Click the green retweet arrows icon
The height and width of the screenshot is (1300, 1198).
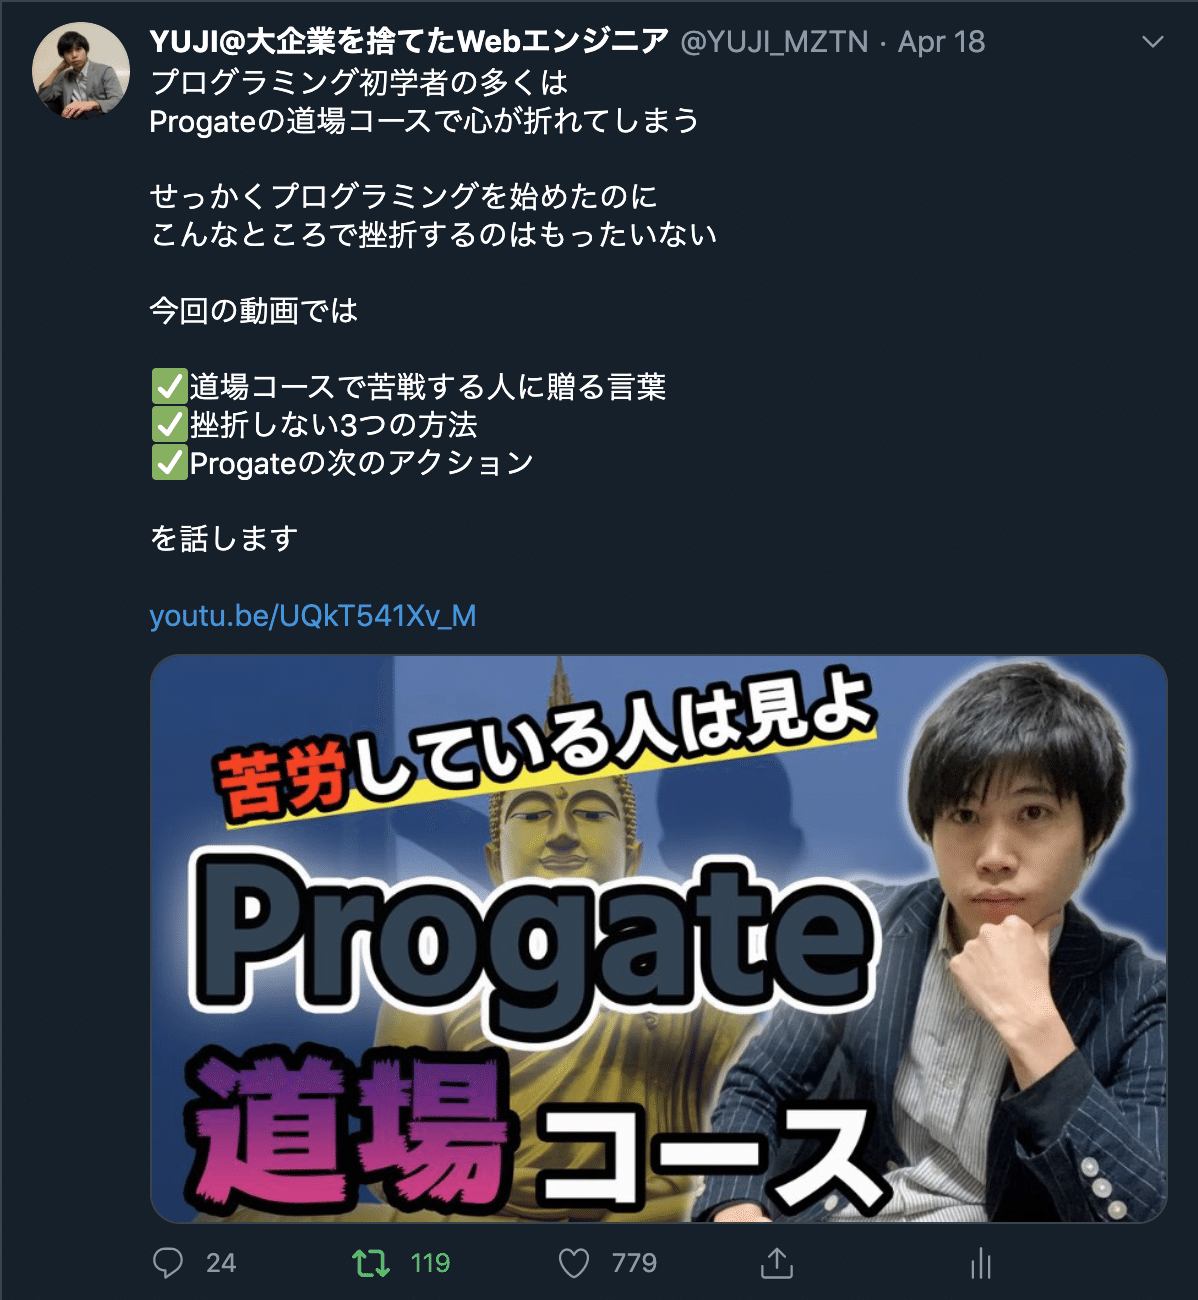pos(371,1263)
